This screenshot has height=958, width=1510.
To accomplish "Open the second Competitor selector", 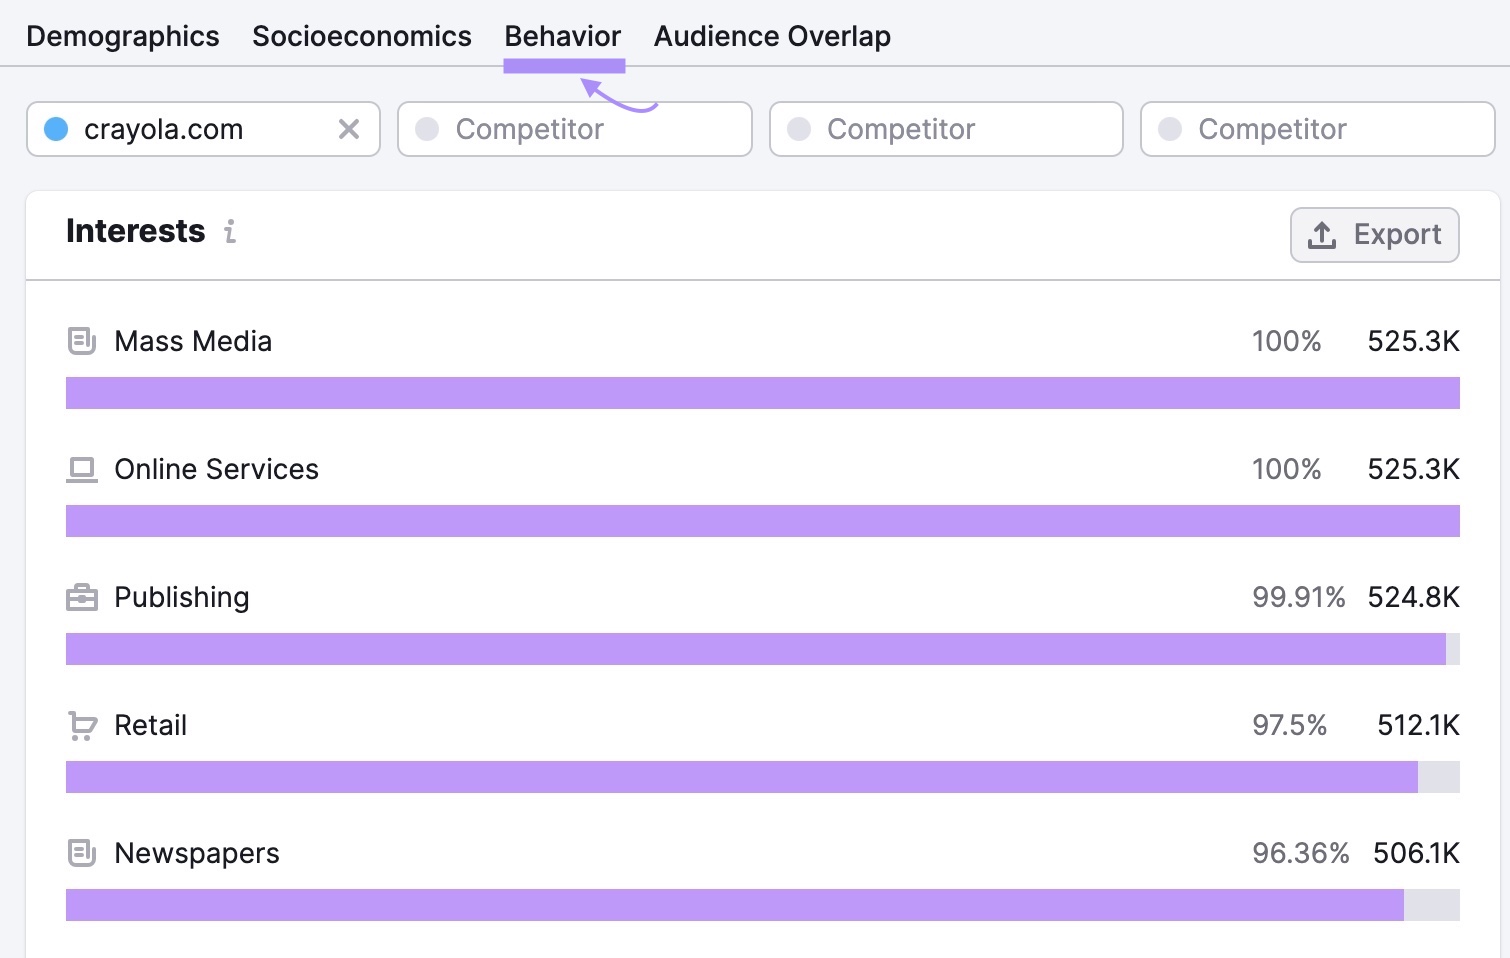I will [x=945, y=129].
